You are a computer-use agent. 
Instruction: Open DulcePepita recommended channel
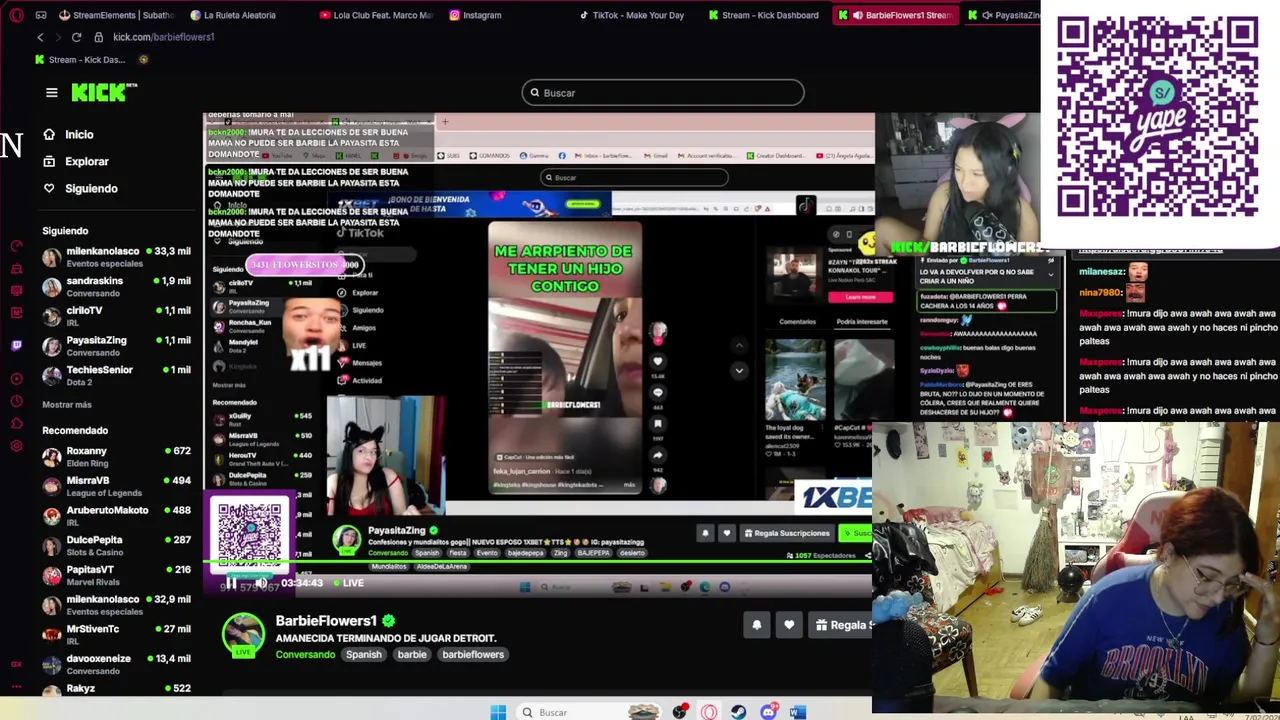[x=116, y=545]
